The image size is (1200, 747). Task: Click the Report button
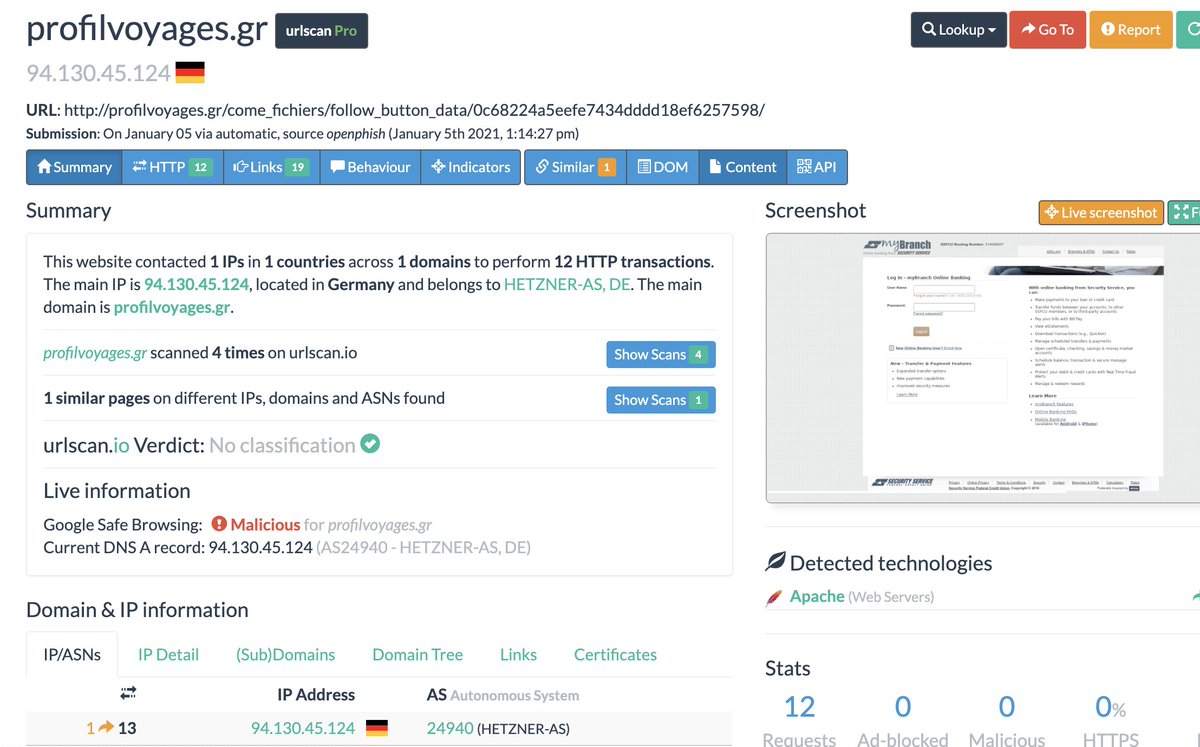[x=1130, y=30]
